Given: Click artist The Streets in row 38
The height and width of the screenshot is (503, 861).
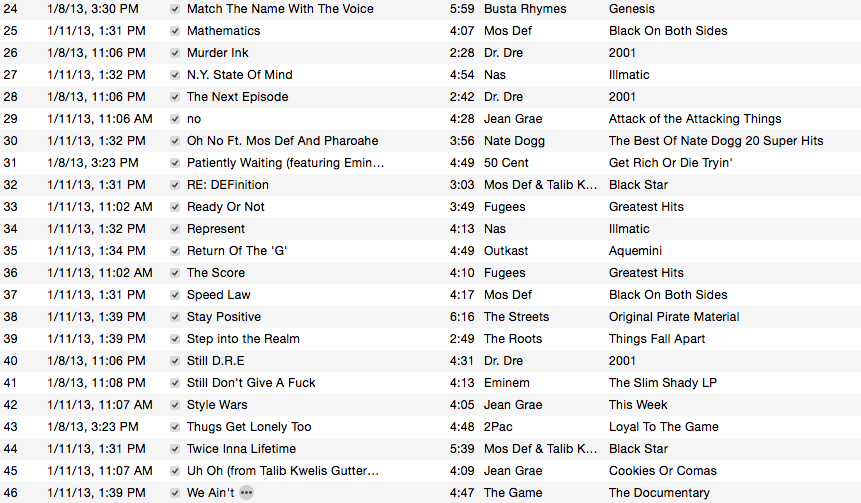Looking at the screenshot, I should pyautogui.click(x=516, y=317).
